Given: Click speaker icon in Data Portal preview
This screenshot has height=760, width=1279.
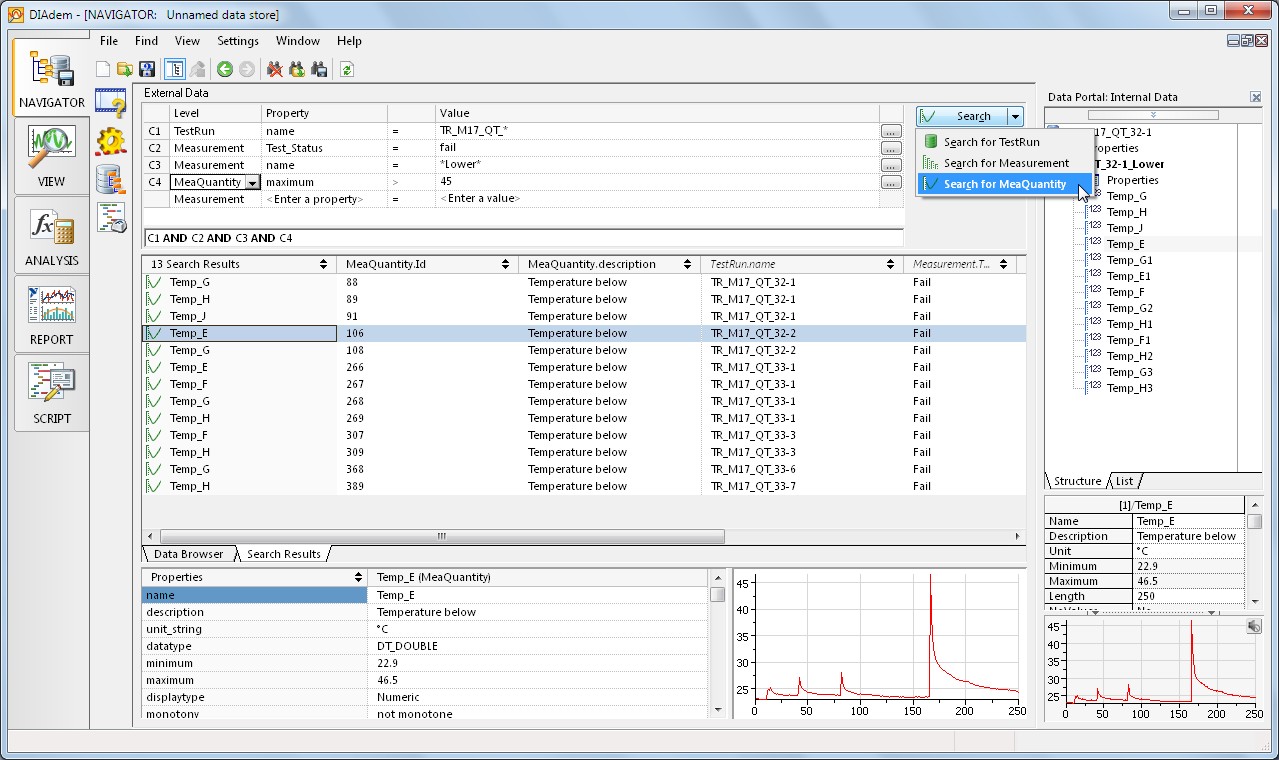Looking at the screenshot, I should (1254, 626).
